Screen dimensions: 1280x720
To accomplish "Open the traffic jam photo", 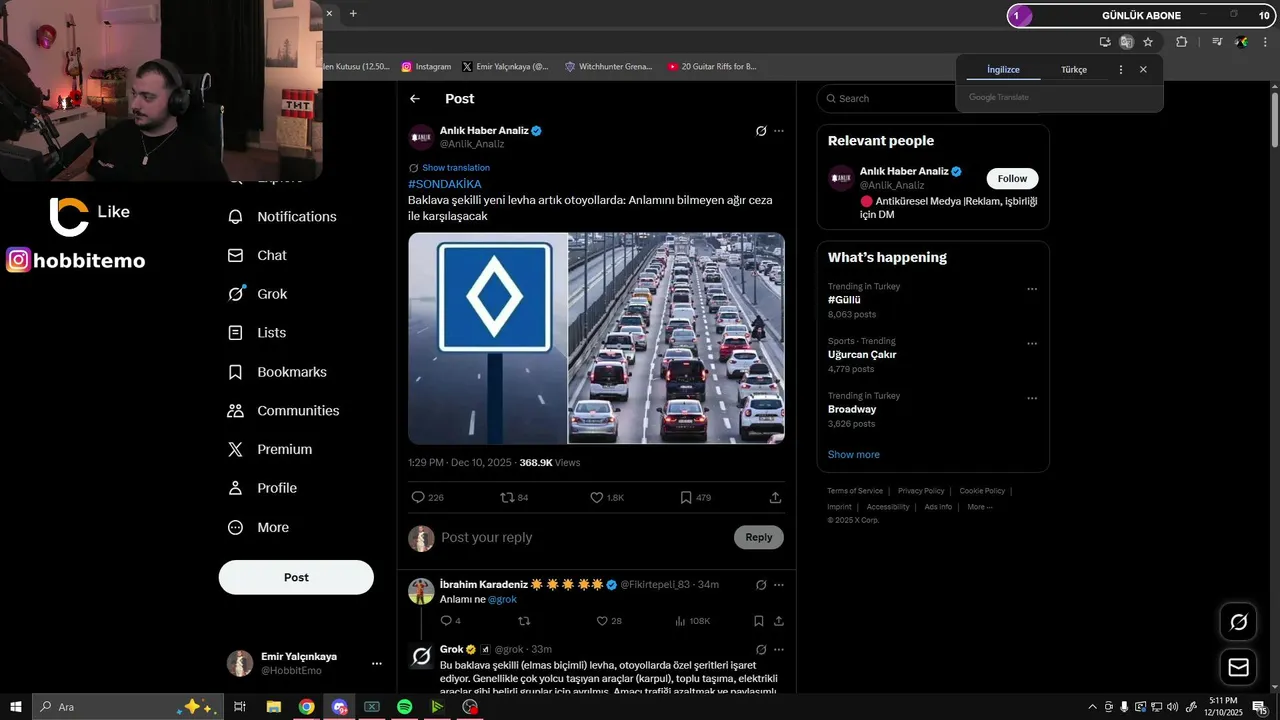I will (x=677, y=338).
